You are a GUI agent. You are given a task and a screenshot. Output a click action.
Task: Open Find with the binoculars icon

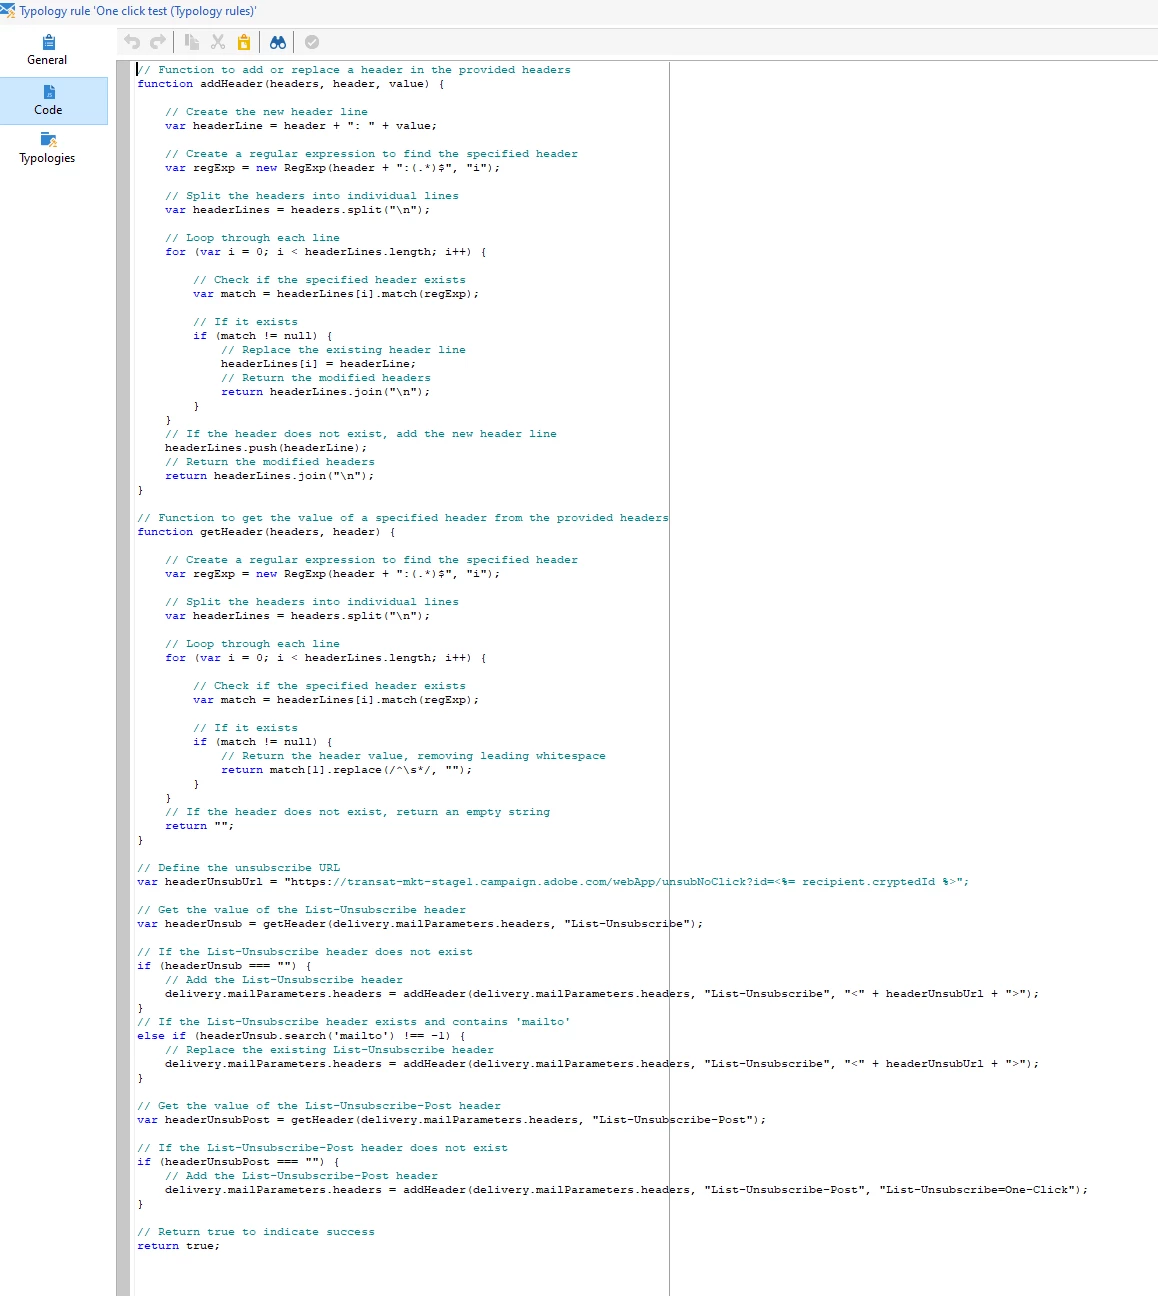[x=278, y=42]
